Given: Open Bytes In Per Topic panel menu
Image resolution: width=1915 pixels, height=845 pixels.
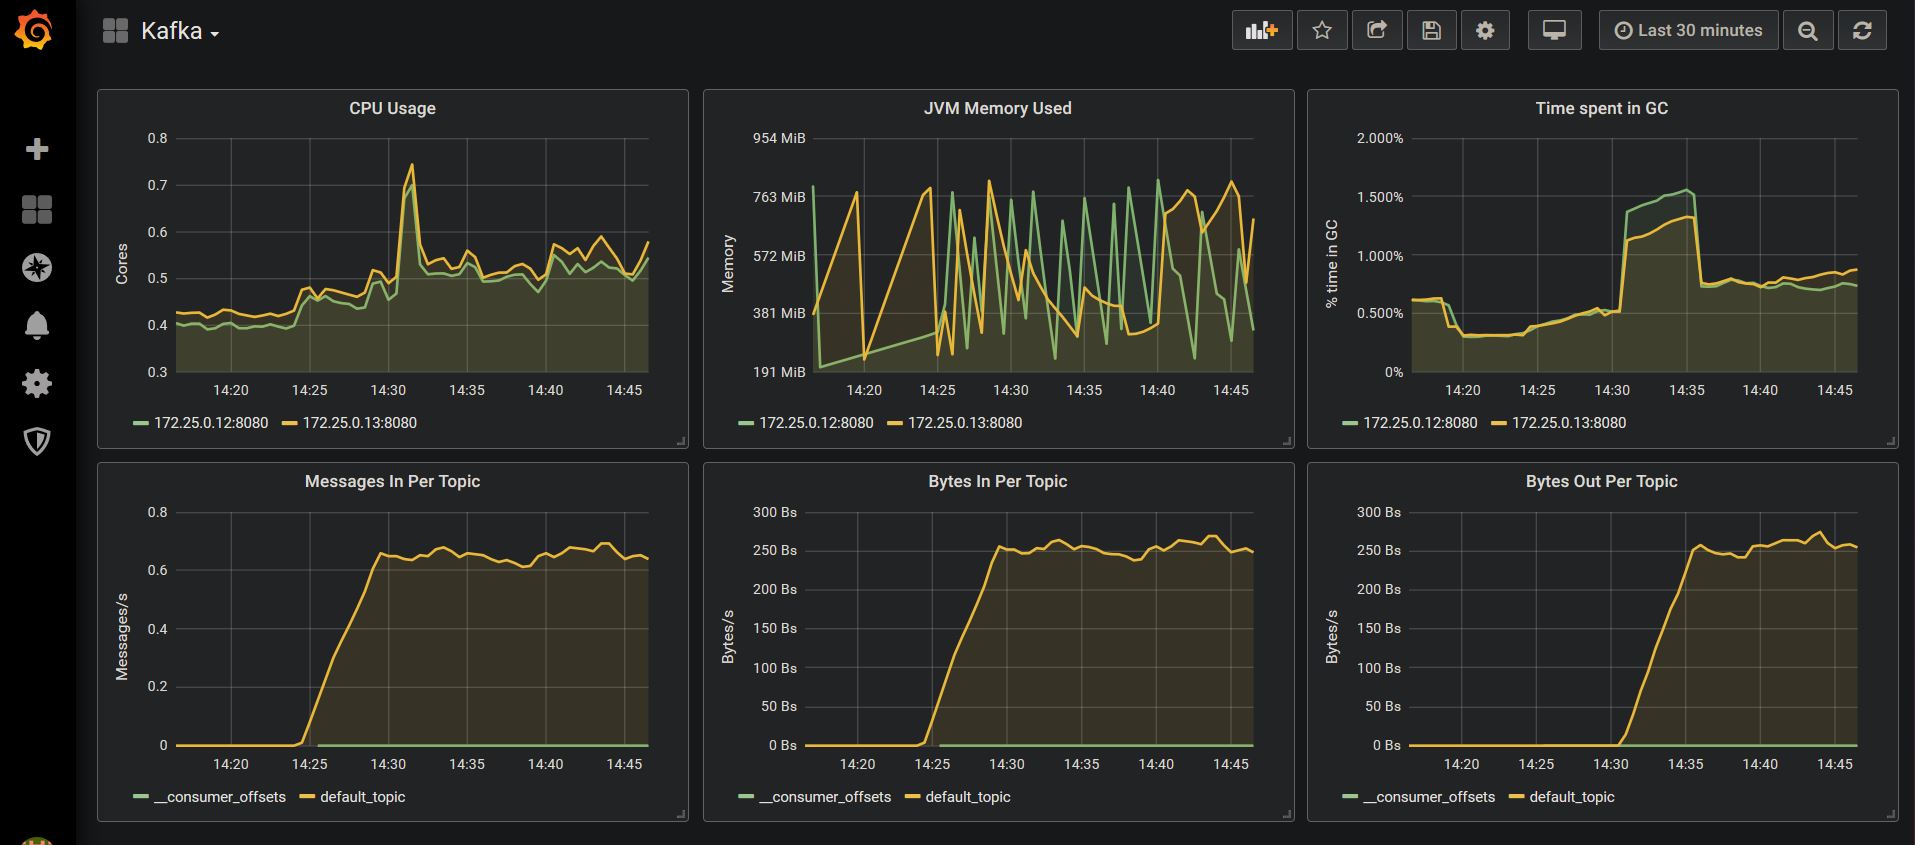Looking at the screenshot, I should point(997,481).
